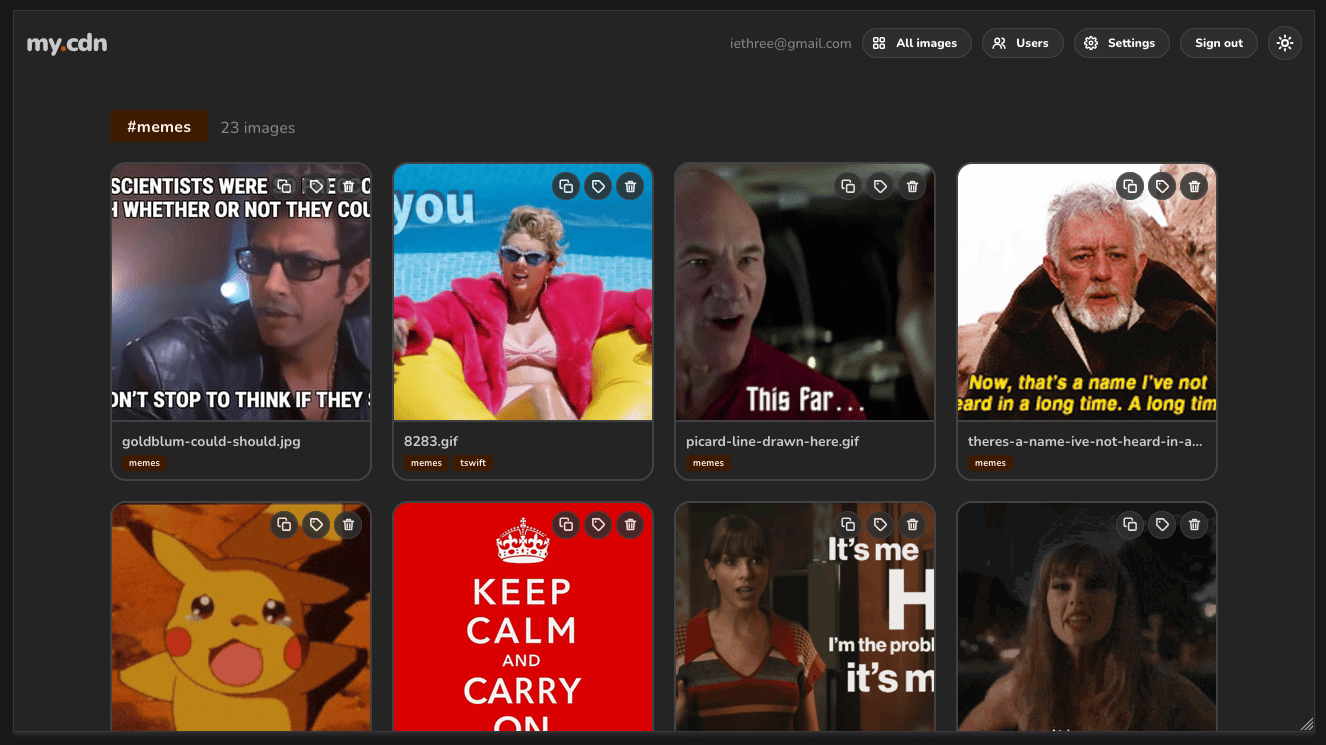
Task: Open All images view
Action: (916, 43)
